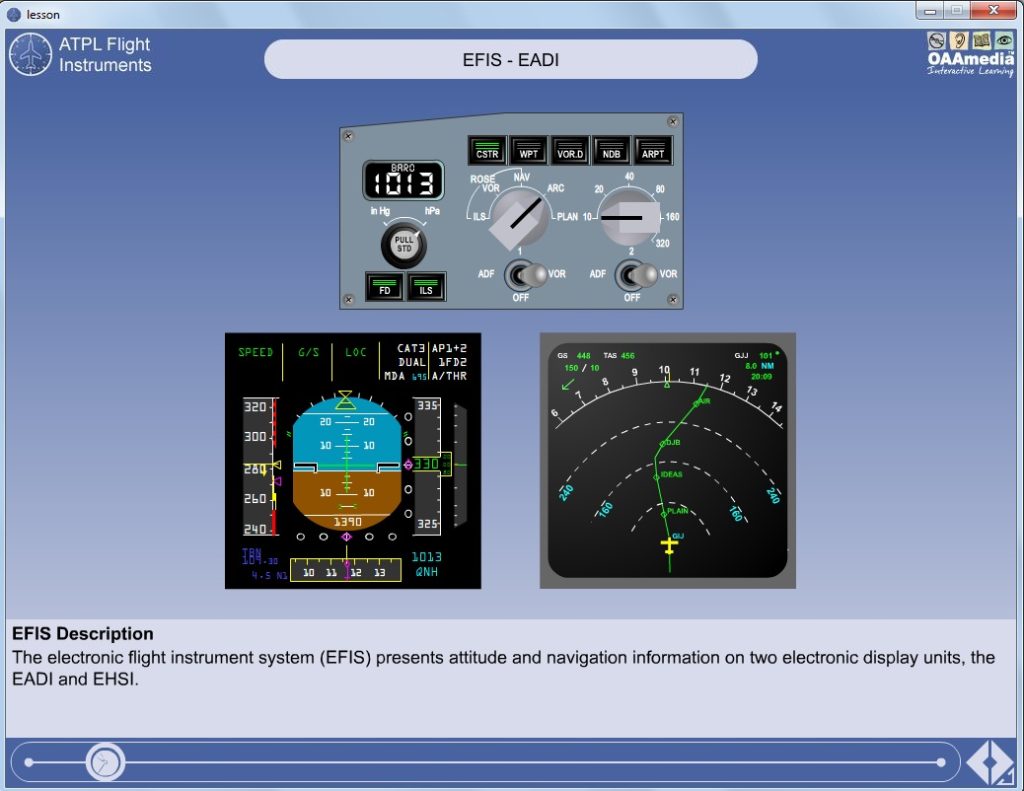Click the clock thumb on the lesson progress slider
1024x791 pixels.
[104, 762]
